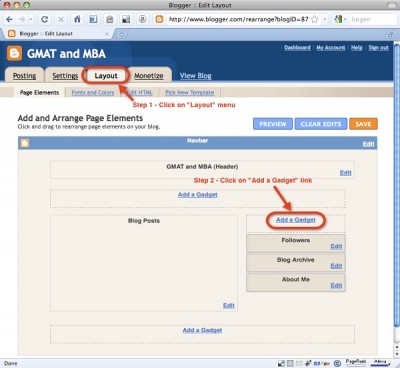Open the address bar history dropdown

point(325,19)
